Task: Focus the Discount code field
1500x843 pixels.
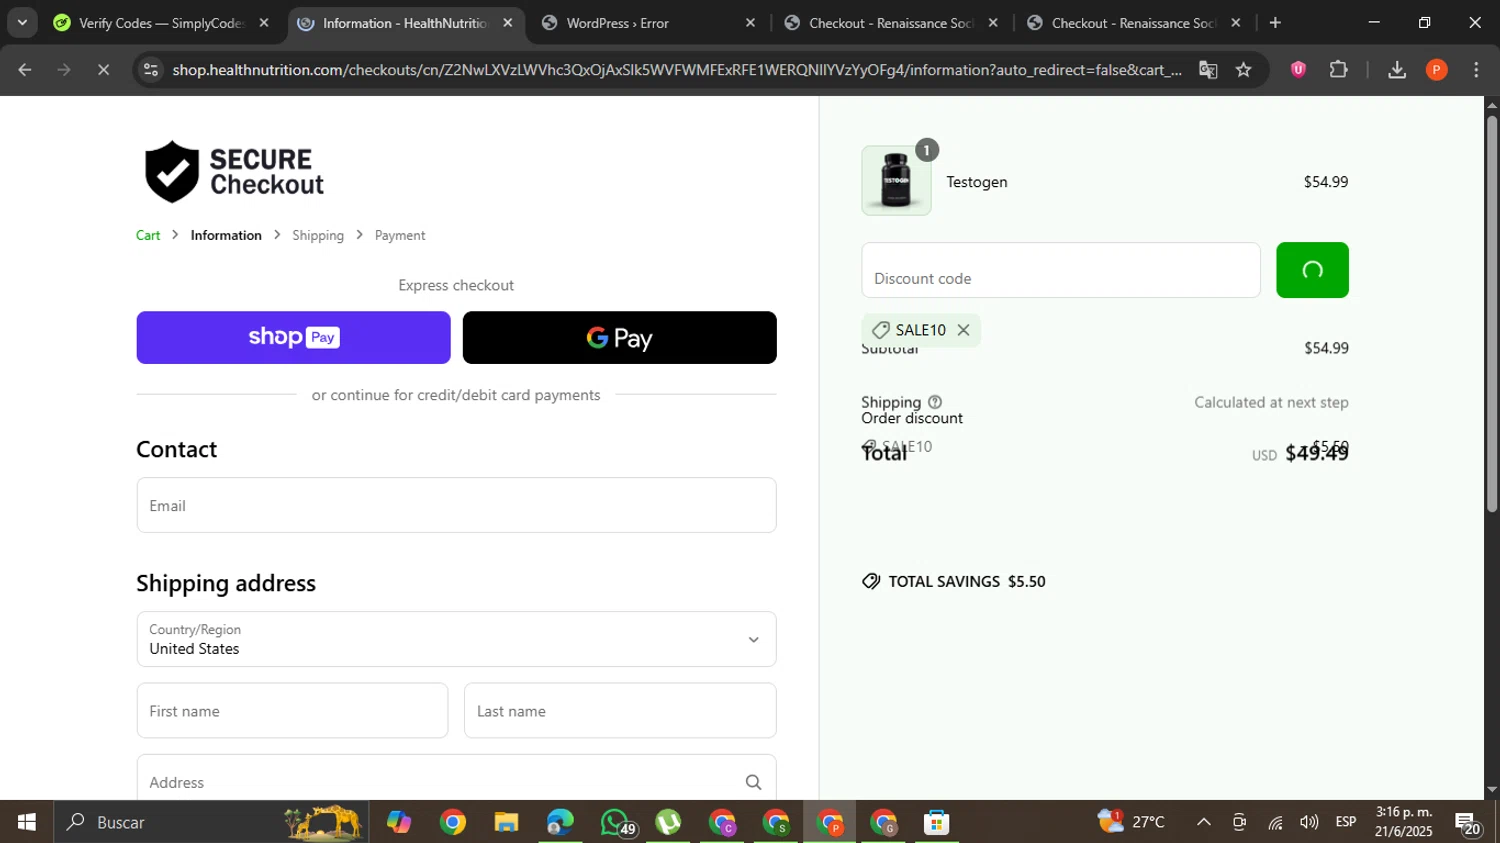Action: [1061, 270]
